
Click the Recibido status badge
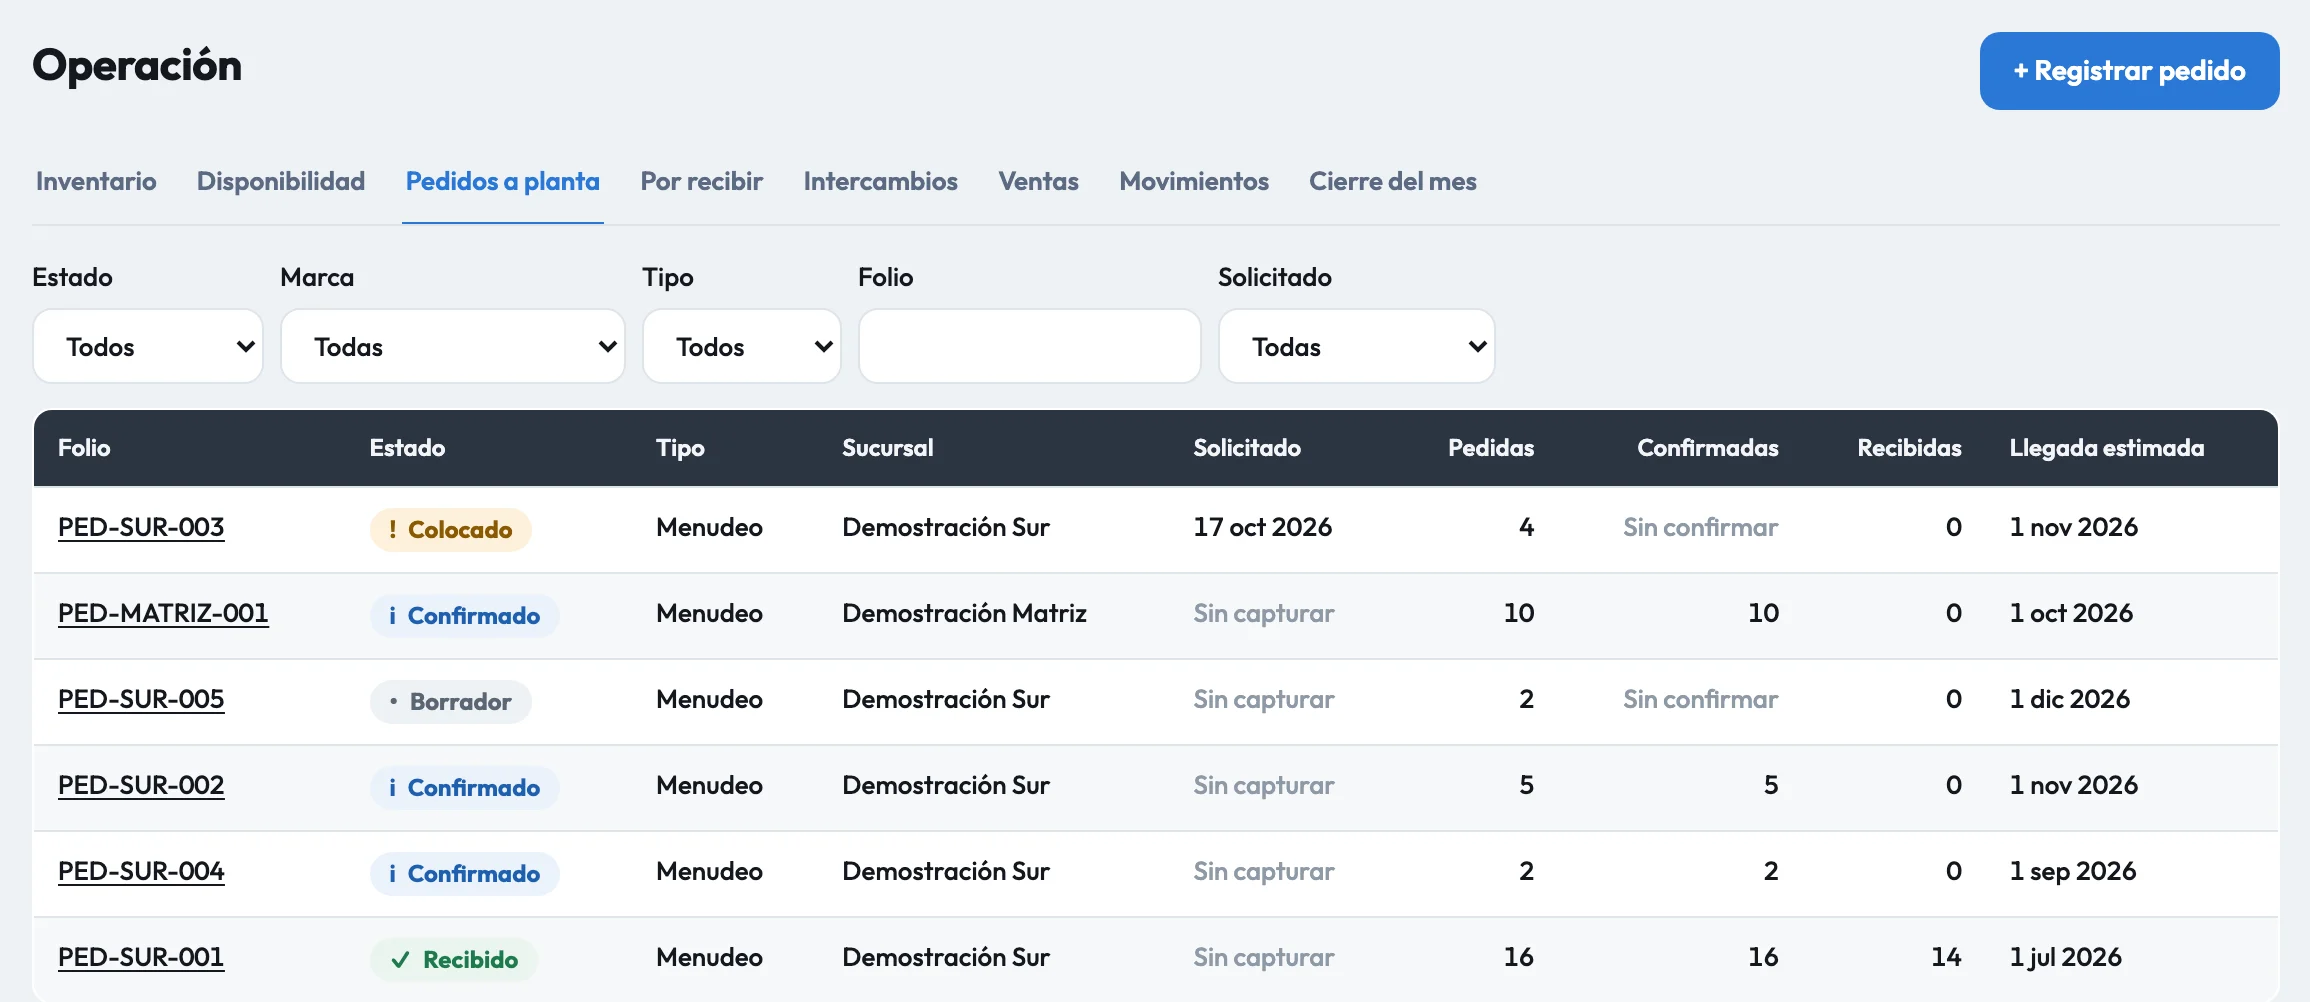(x=454, y=960)
